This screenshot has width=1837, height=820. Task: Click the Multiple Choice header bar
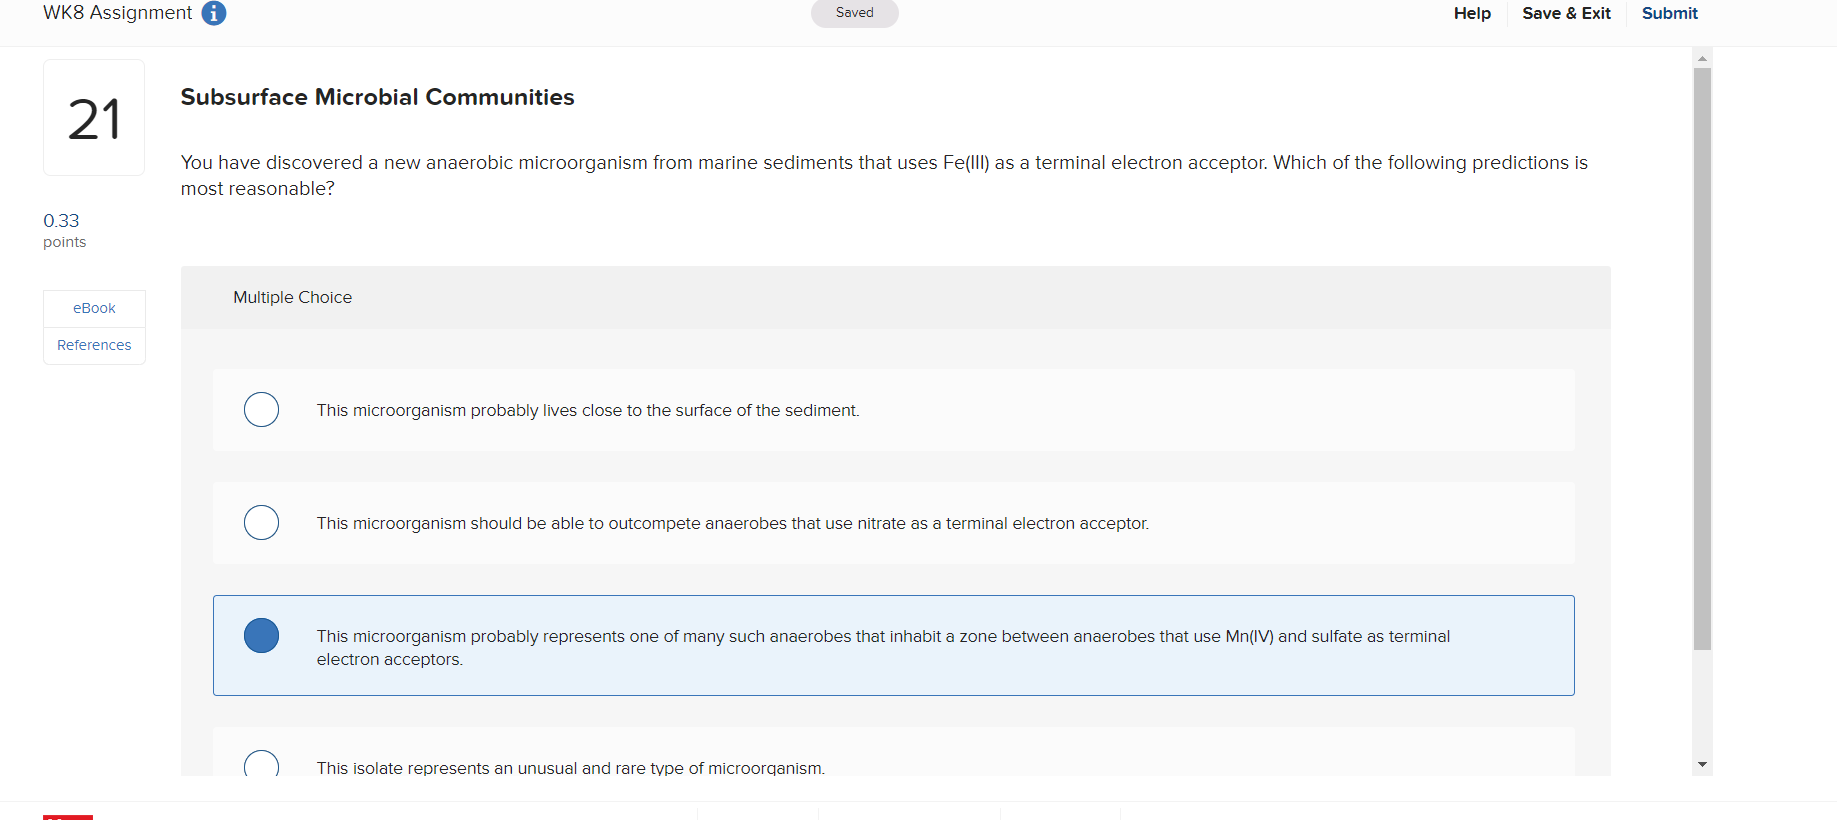(x=292, y=297)
